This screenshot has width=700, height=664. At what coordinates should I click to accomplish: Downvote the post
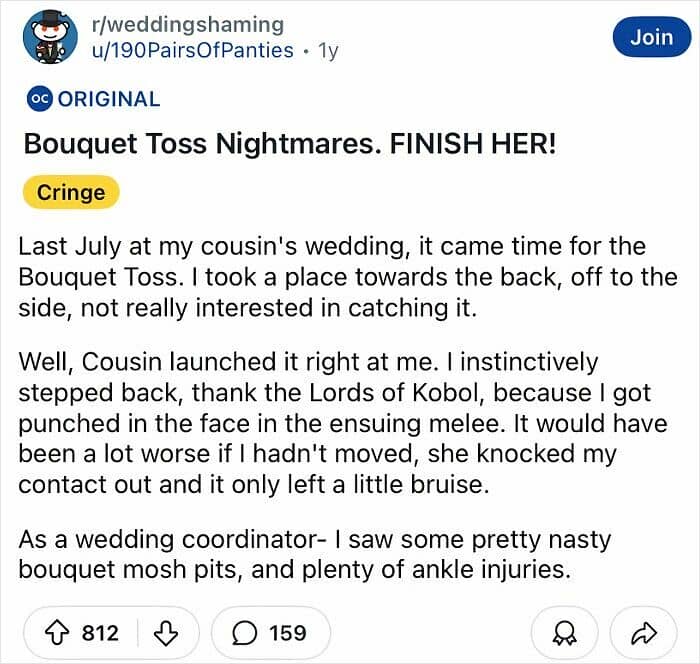tap(168, 632)
